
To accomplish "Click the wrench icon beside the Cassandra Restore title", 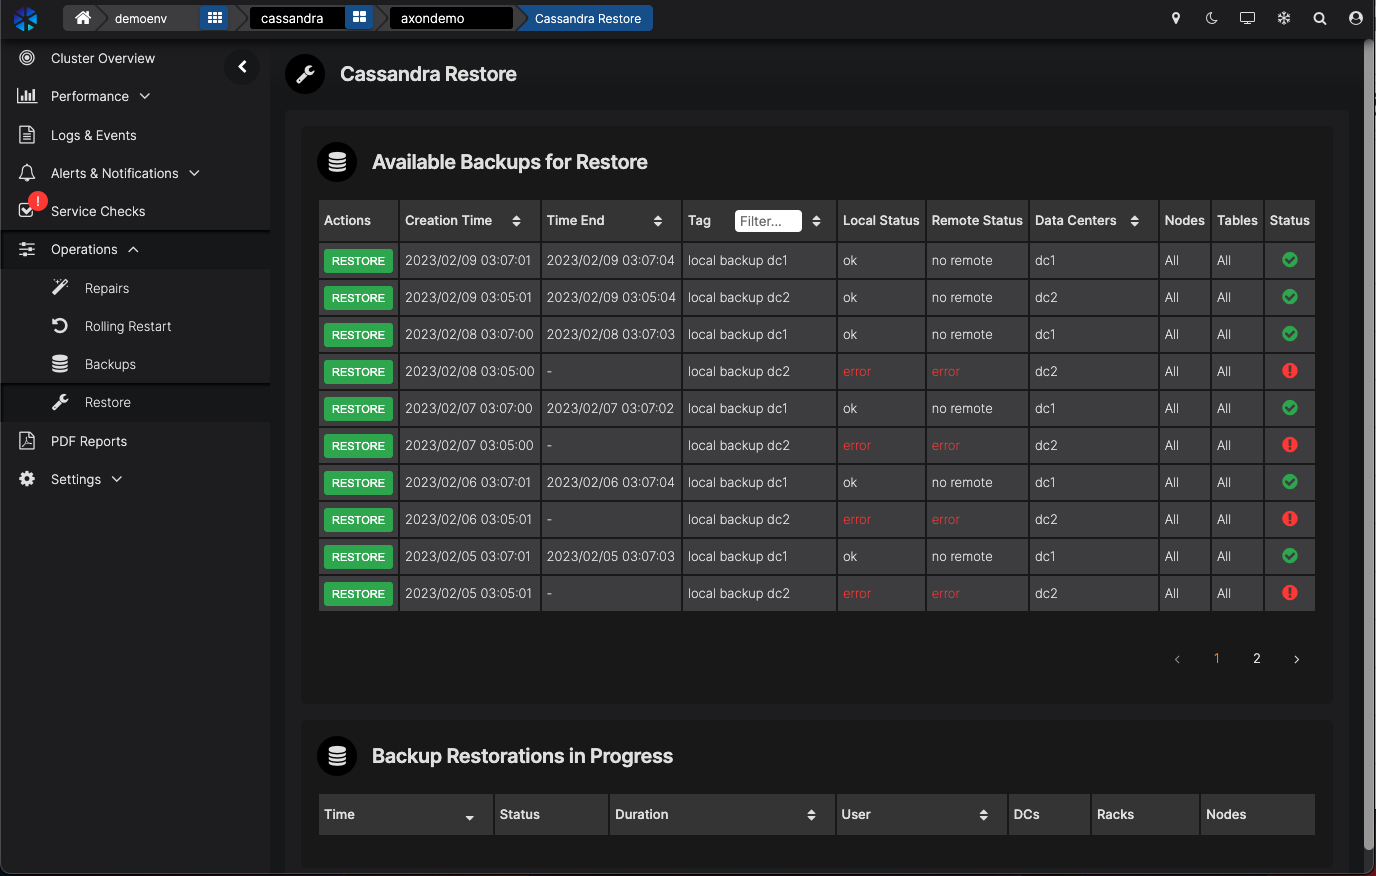I will [305, 74].
